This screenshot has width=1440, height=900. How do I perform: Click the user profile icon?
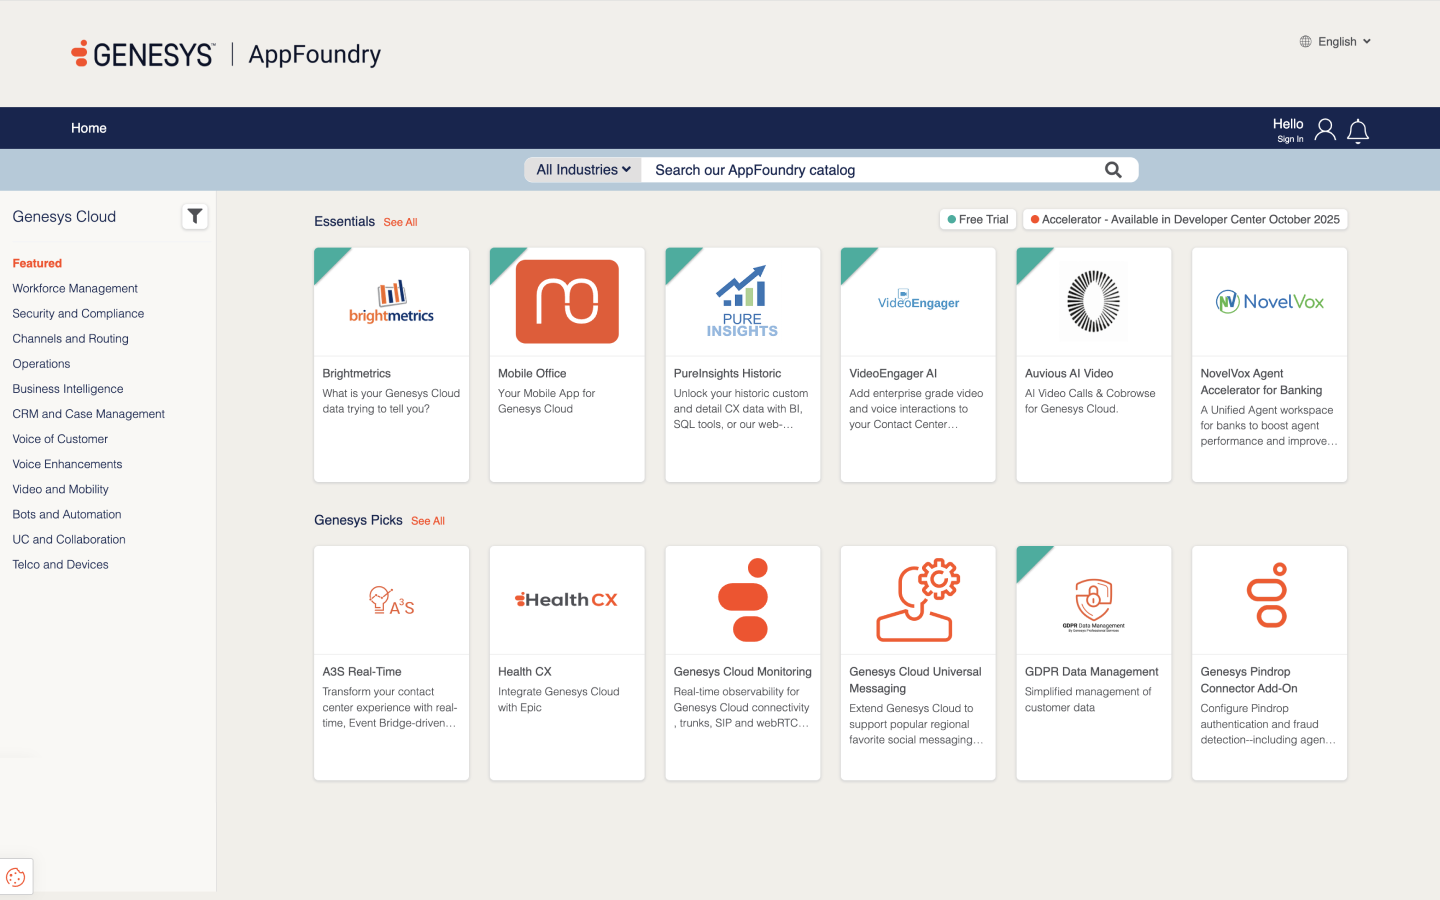[1325, 130]
